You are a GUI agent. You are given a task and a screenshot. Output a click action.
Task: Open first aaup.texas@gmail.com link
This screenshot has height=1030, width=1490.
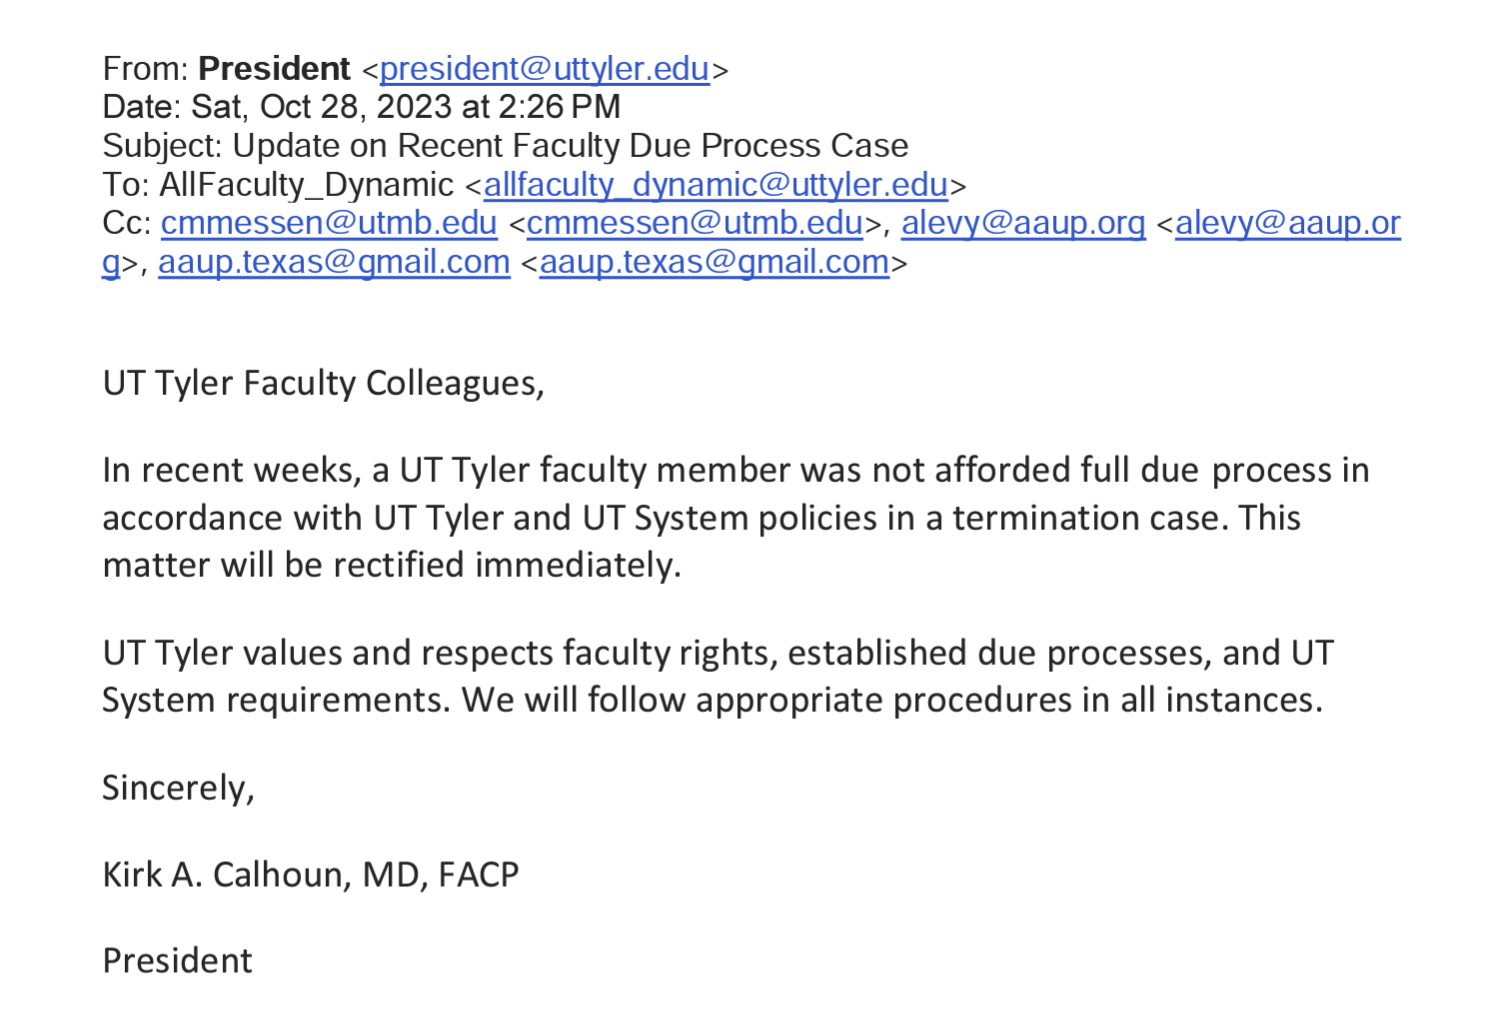334,262
